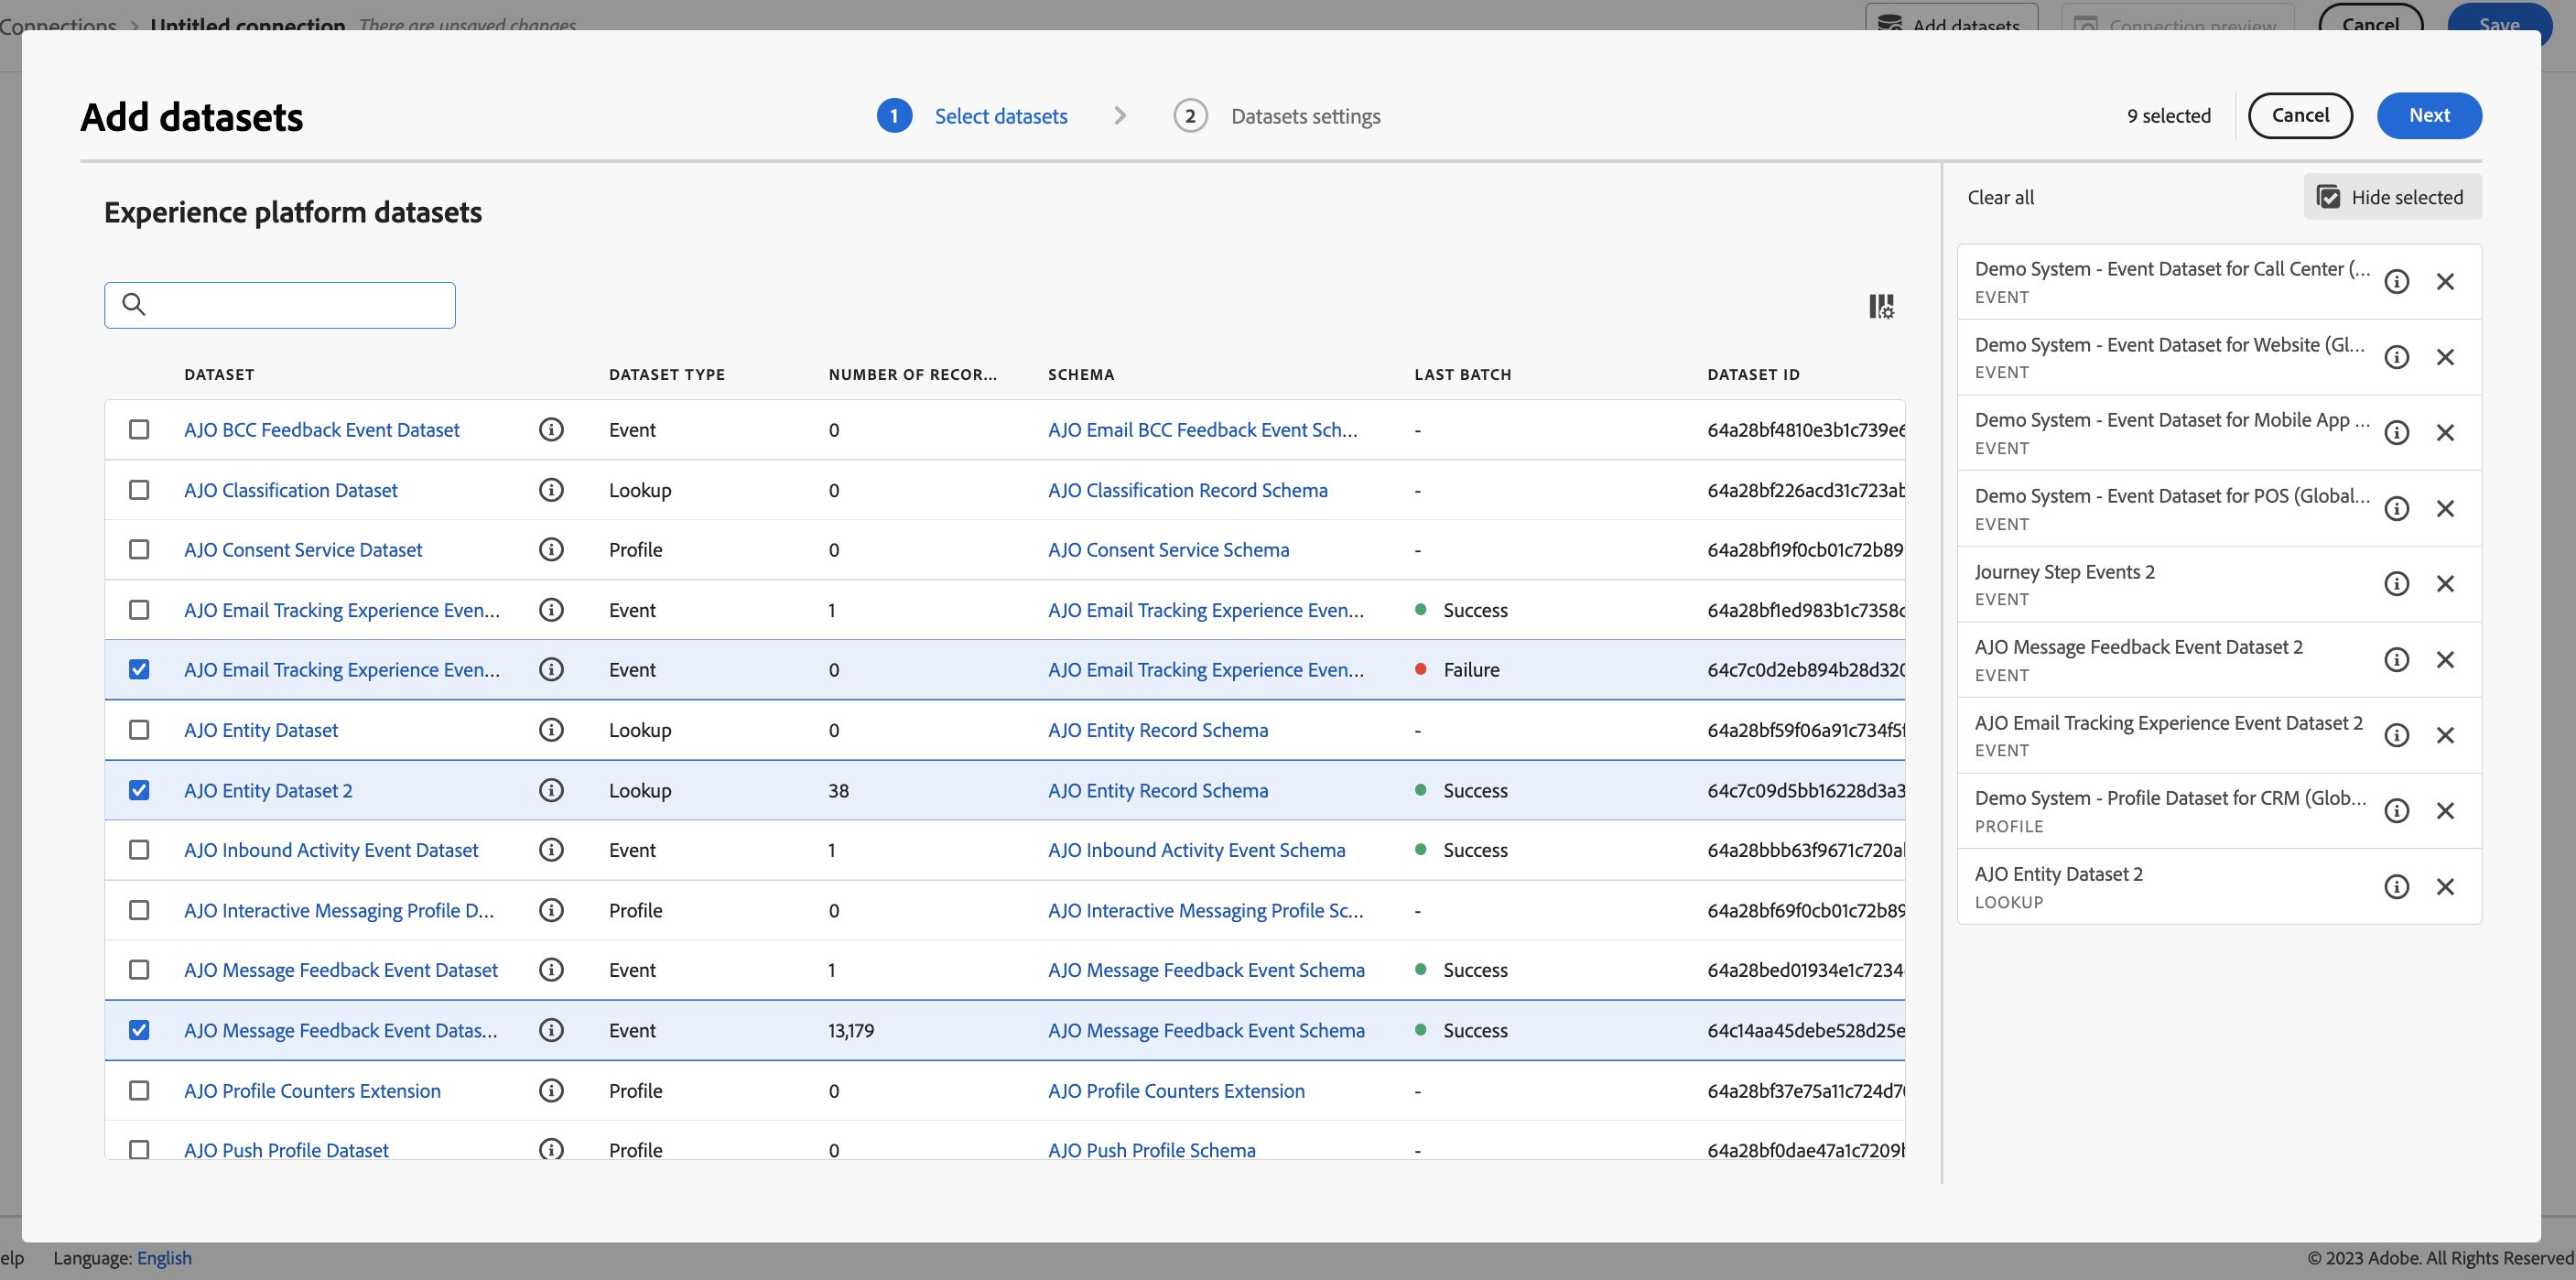Sort by the Last Batch column header

1462,374
